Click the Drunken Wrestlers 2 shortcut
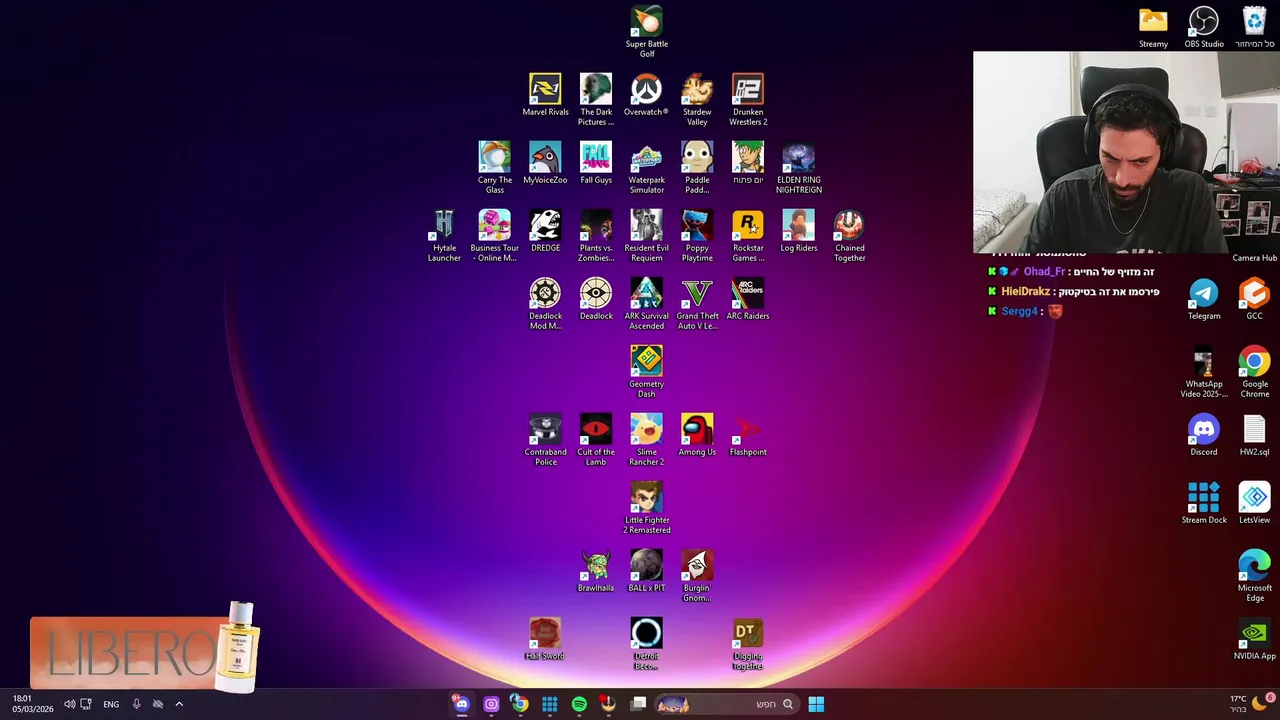Screen dimensions: 1280x720 [x=748, y=99]
